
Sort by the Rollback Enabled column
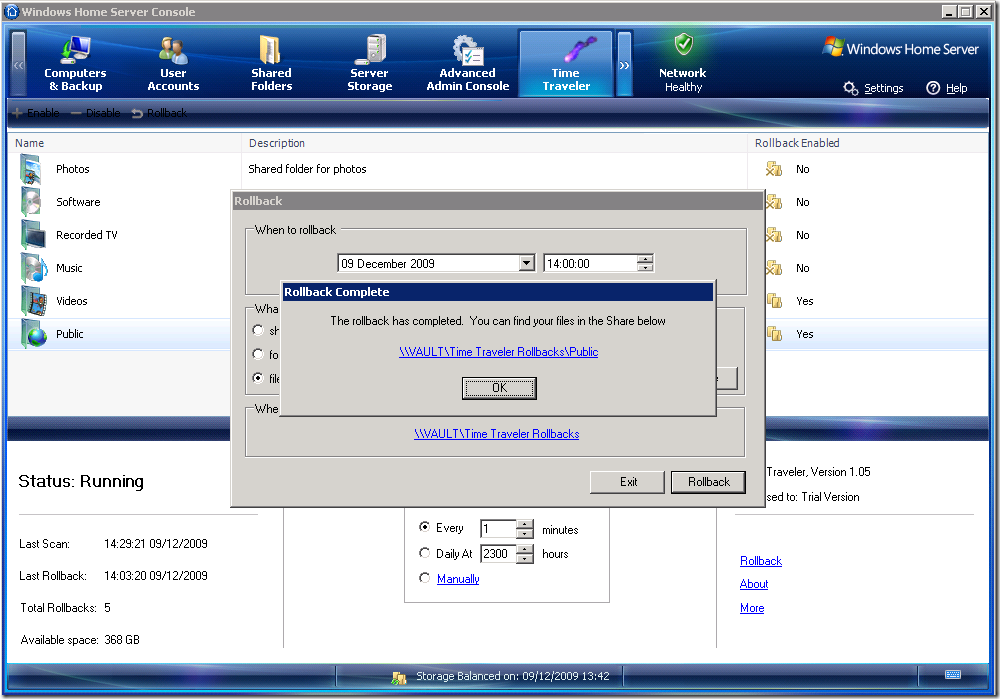point(868,143)
